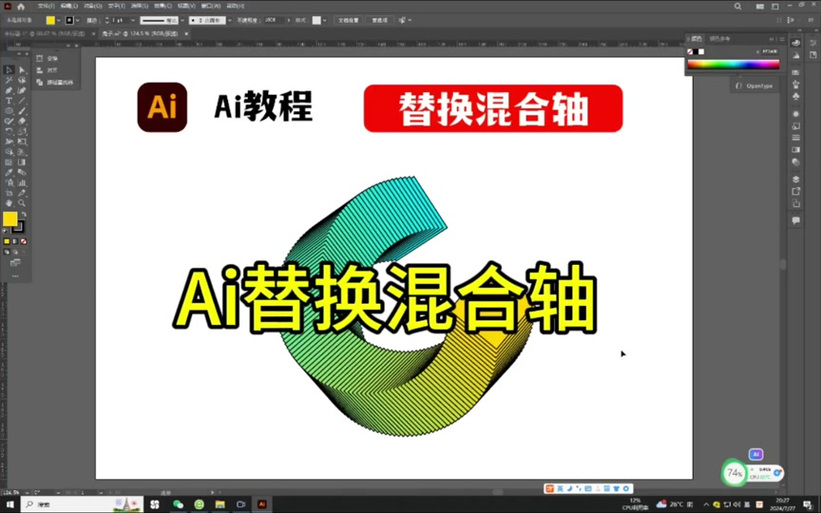Select the Direct Selection tool

(22, 70)
